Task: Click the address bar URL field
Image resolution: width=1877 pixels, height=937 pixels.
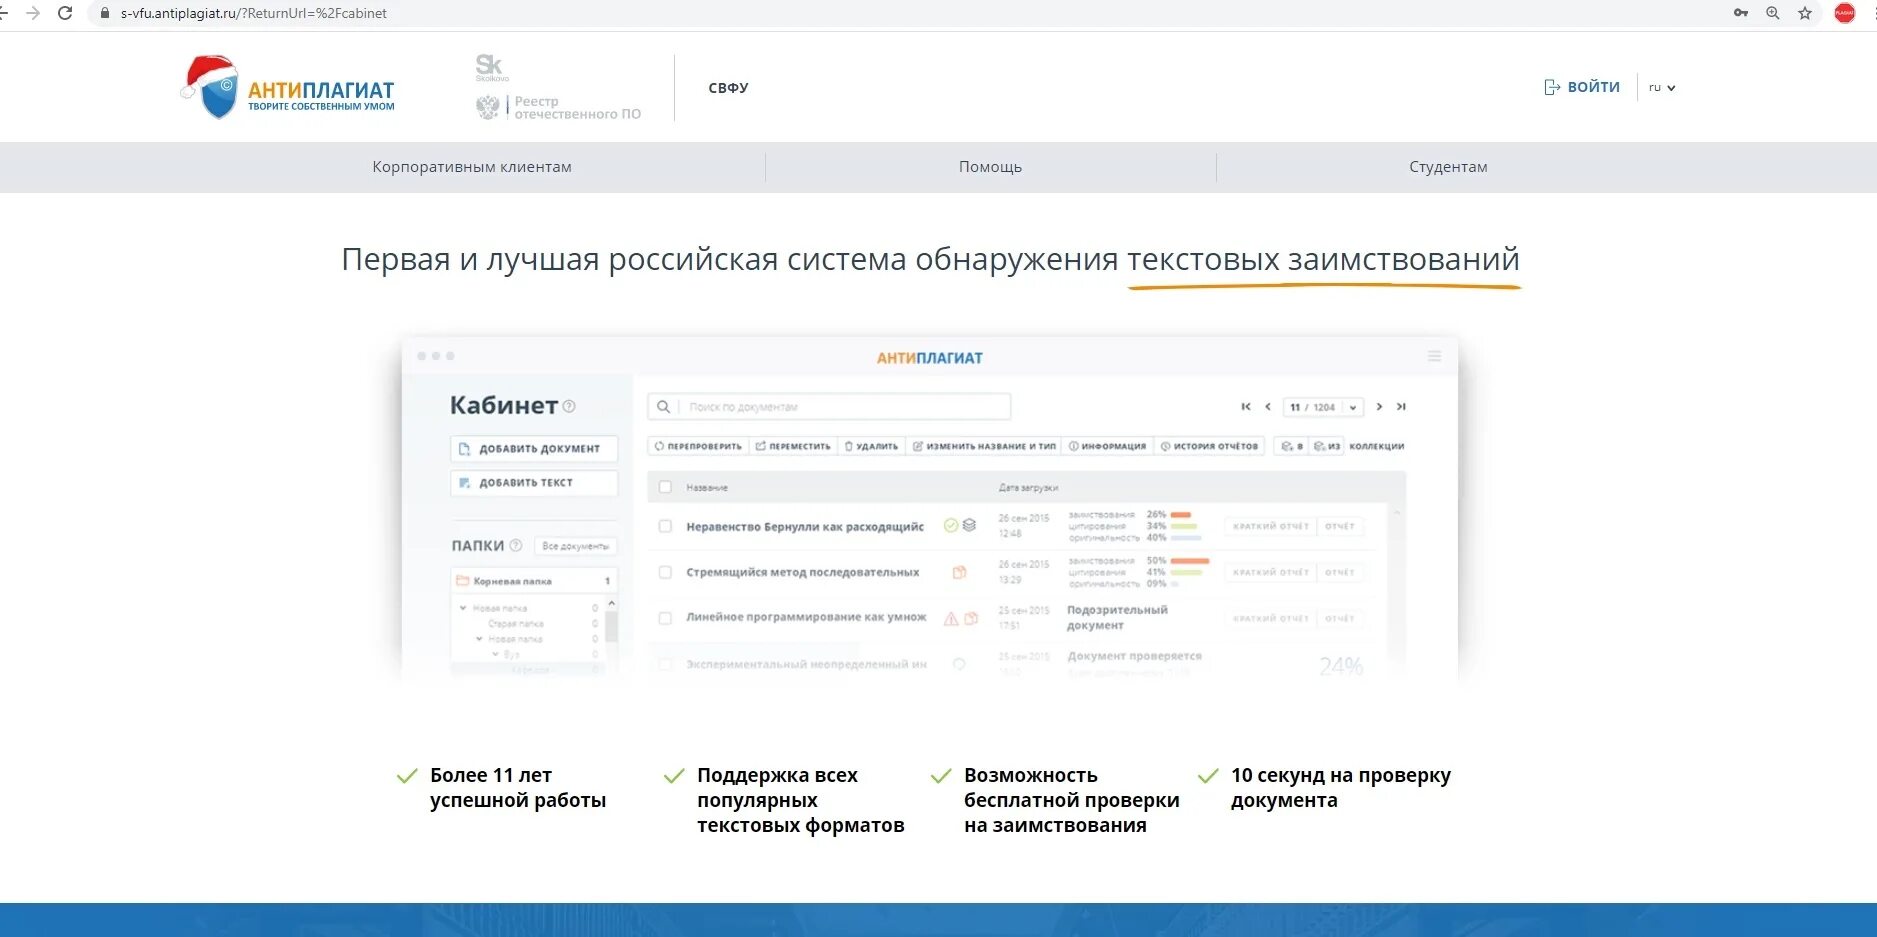Action: pyautogui.click(x=254, y=13)
